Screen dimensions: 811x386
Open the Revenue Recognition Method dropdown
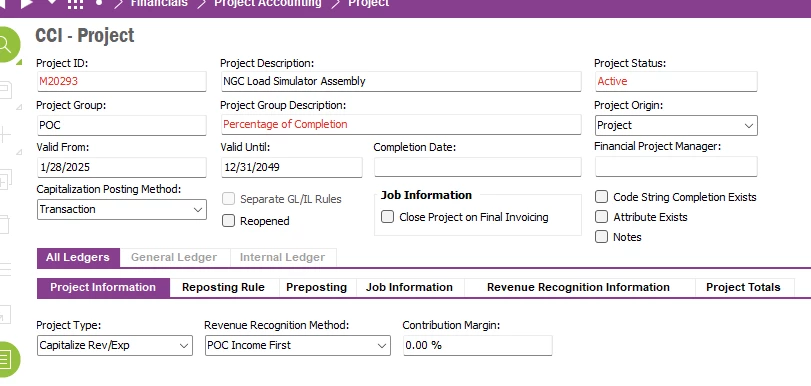297,346
